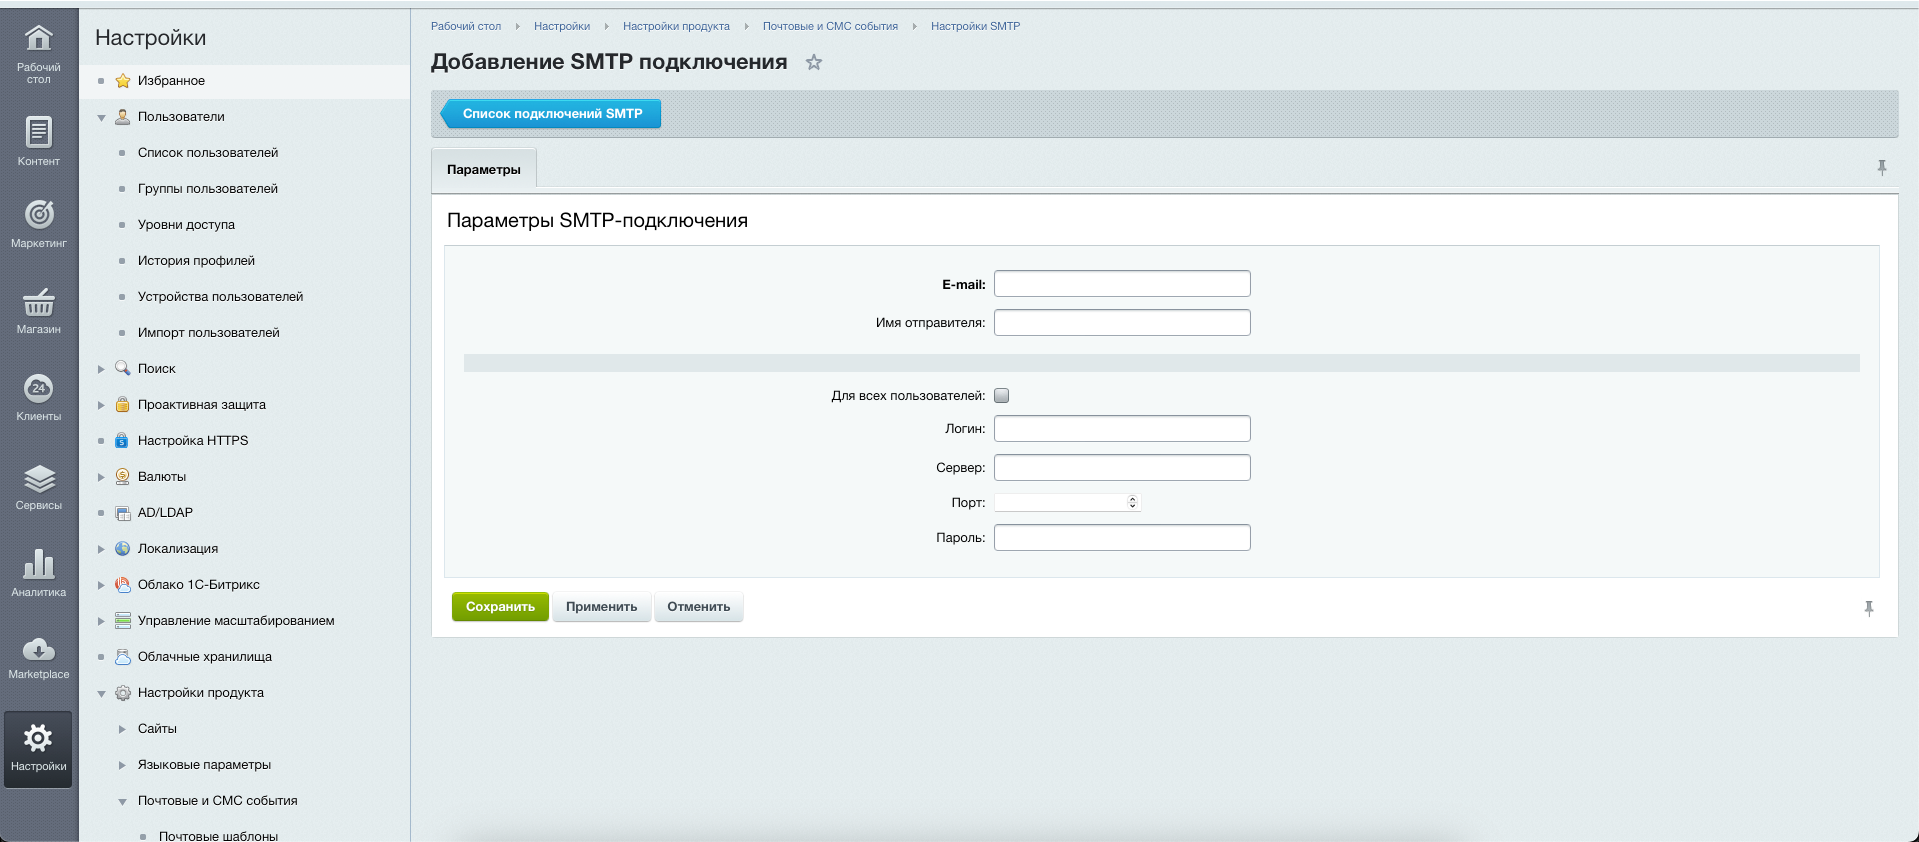The height and width of the screenshot is (842, 1919).
Task: Enable the Для всех пользователей checkbox
Action: [1002, 396]
